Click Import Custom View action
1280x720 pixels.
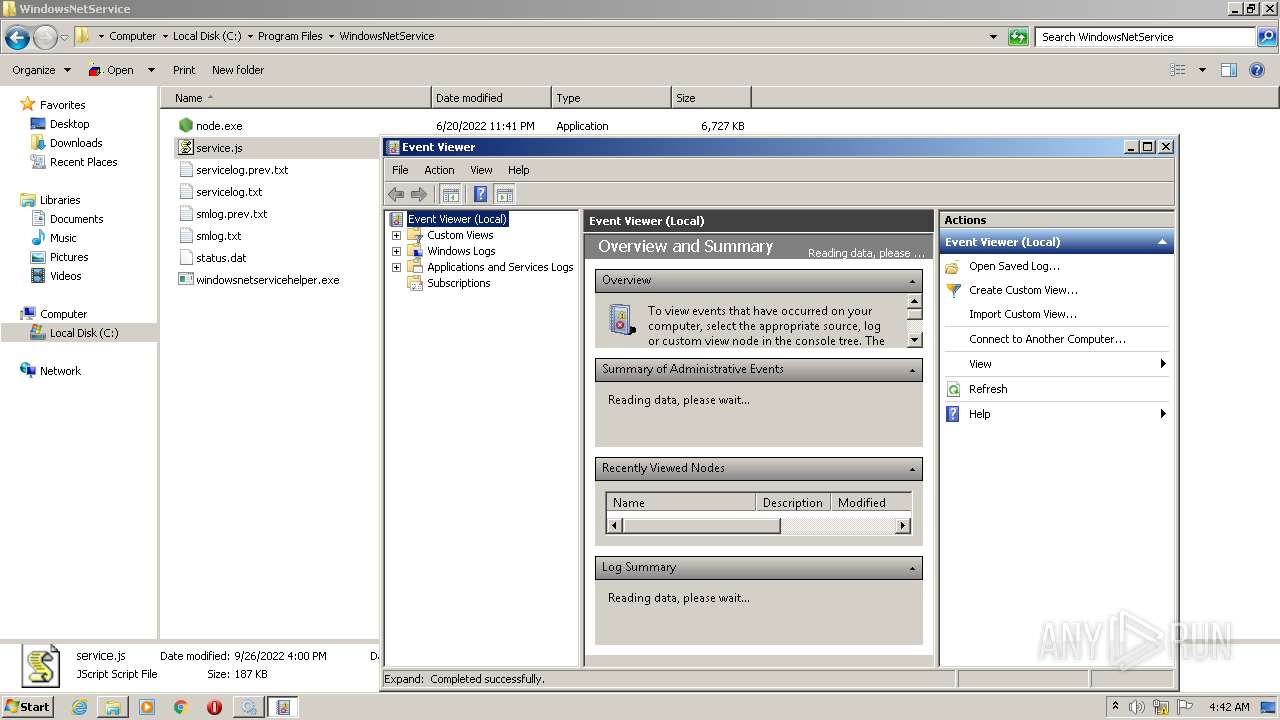tap(1022, 314)
